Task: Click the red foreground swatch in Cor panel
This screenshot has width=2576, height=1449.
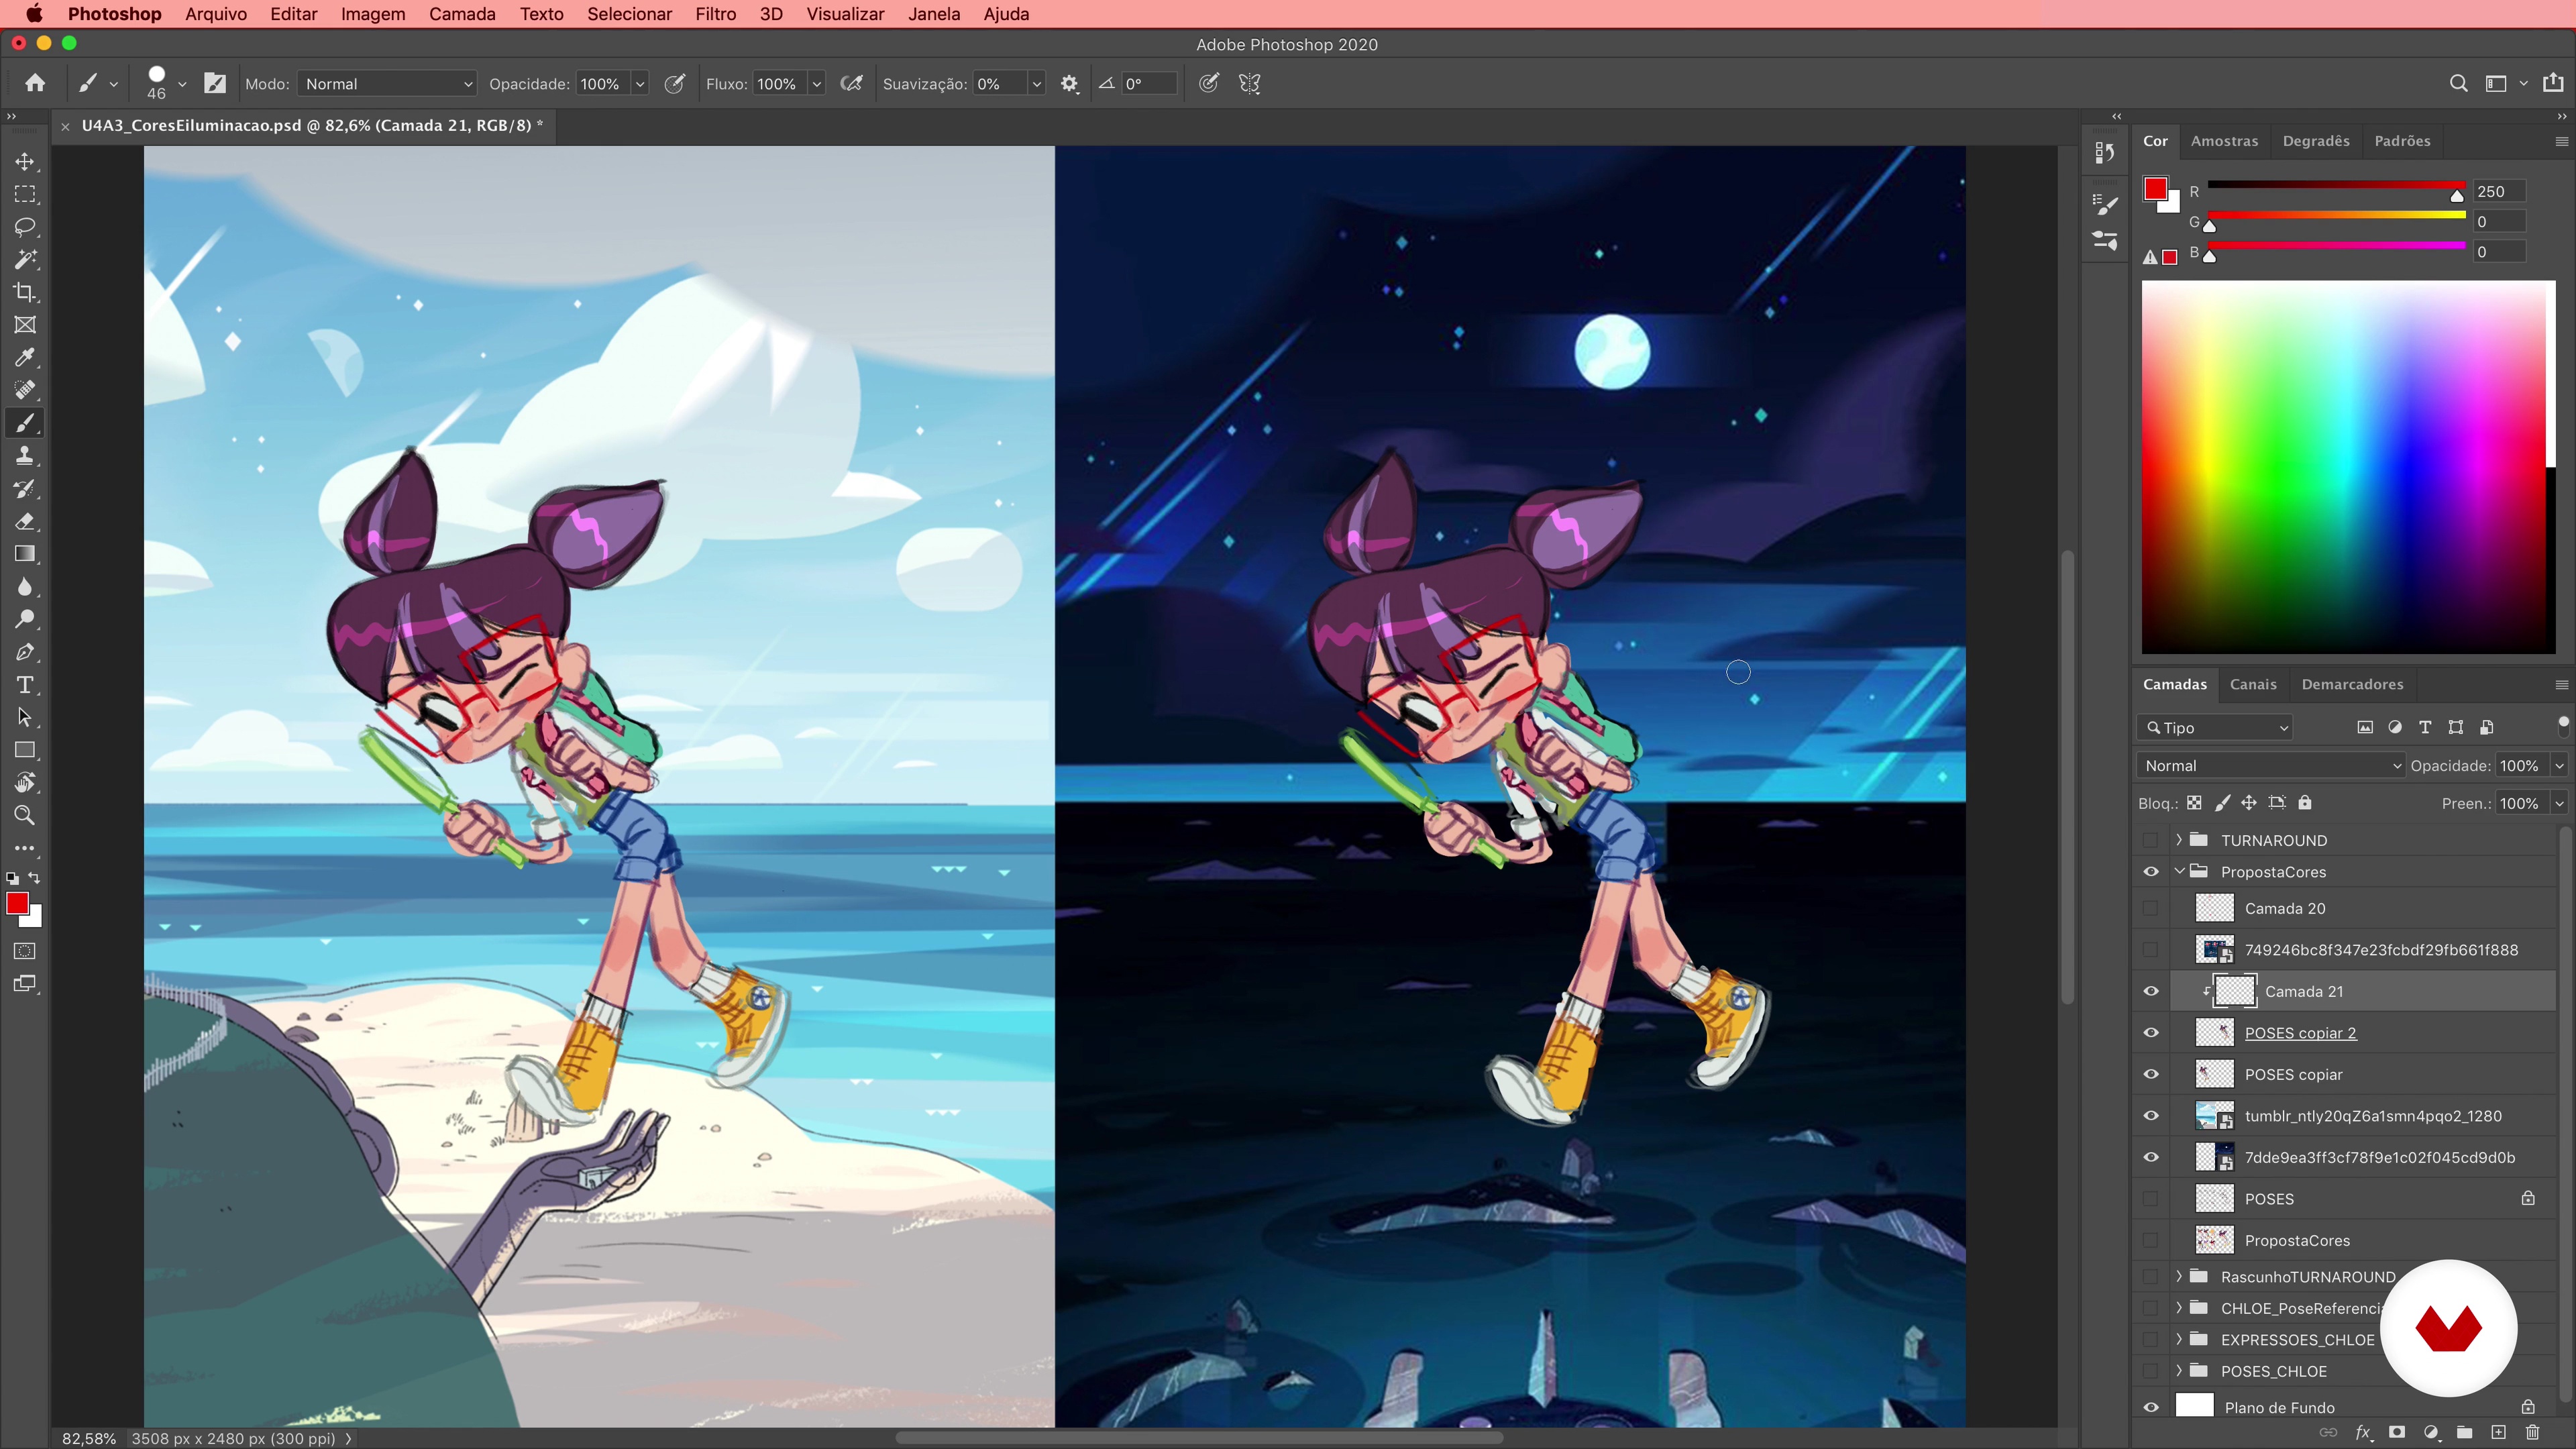Action: coord(2155,189)
